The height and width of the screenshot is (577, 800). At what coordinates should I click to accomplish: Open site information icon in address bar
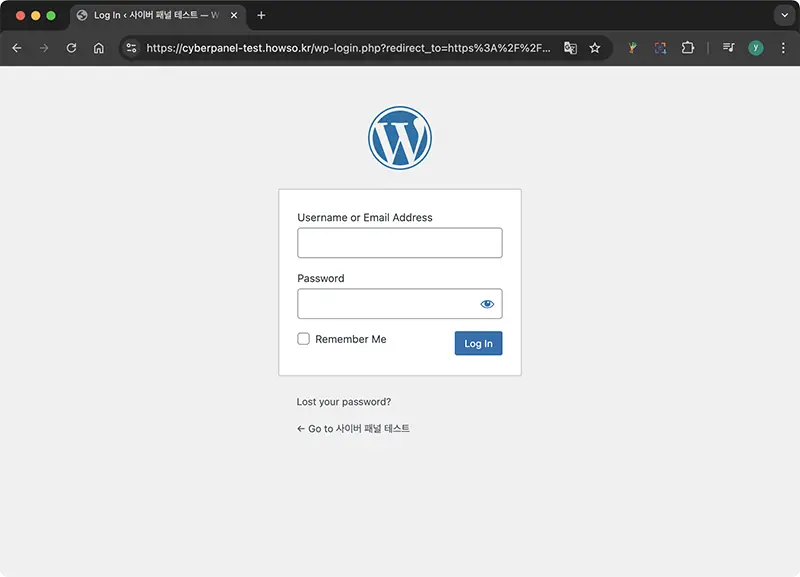click(x=131, y=48)
